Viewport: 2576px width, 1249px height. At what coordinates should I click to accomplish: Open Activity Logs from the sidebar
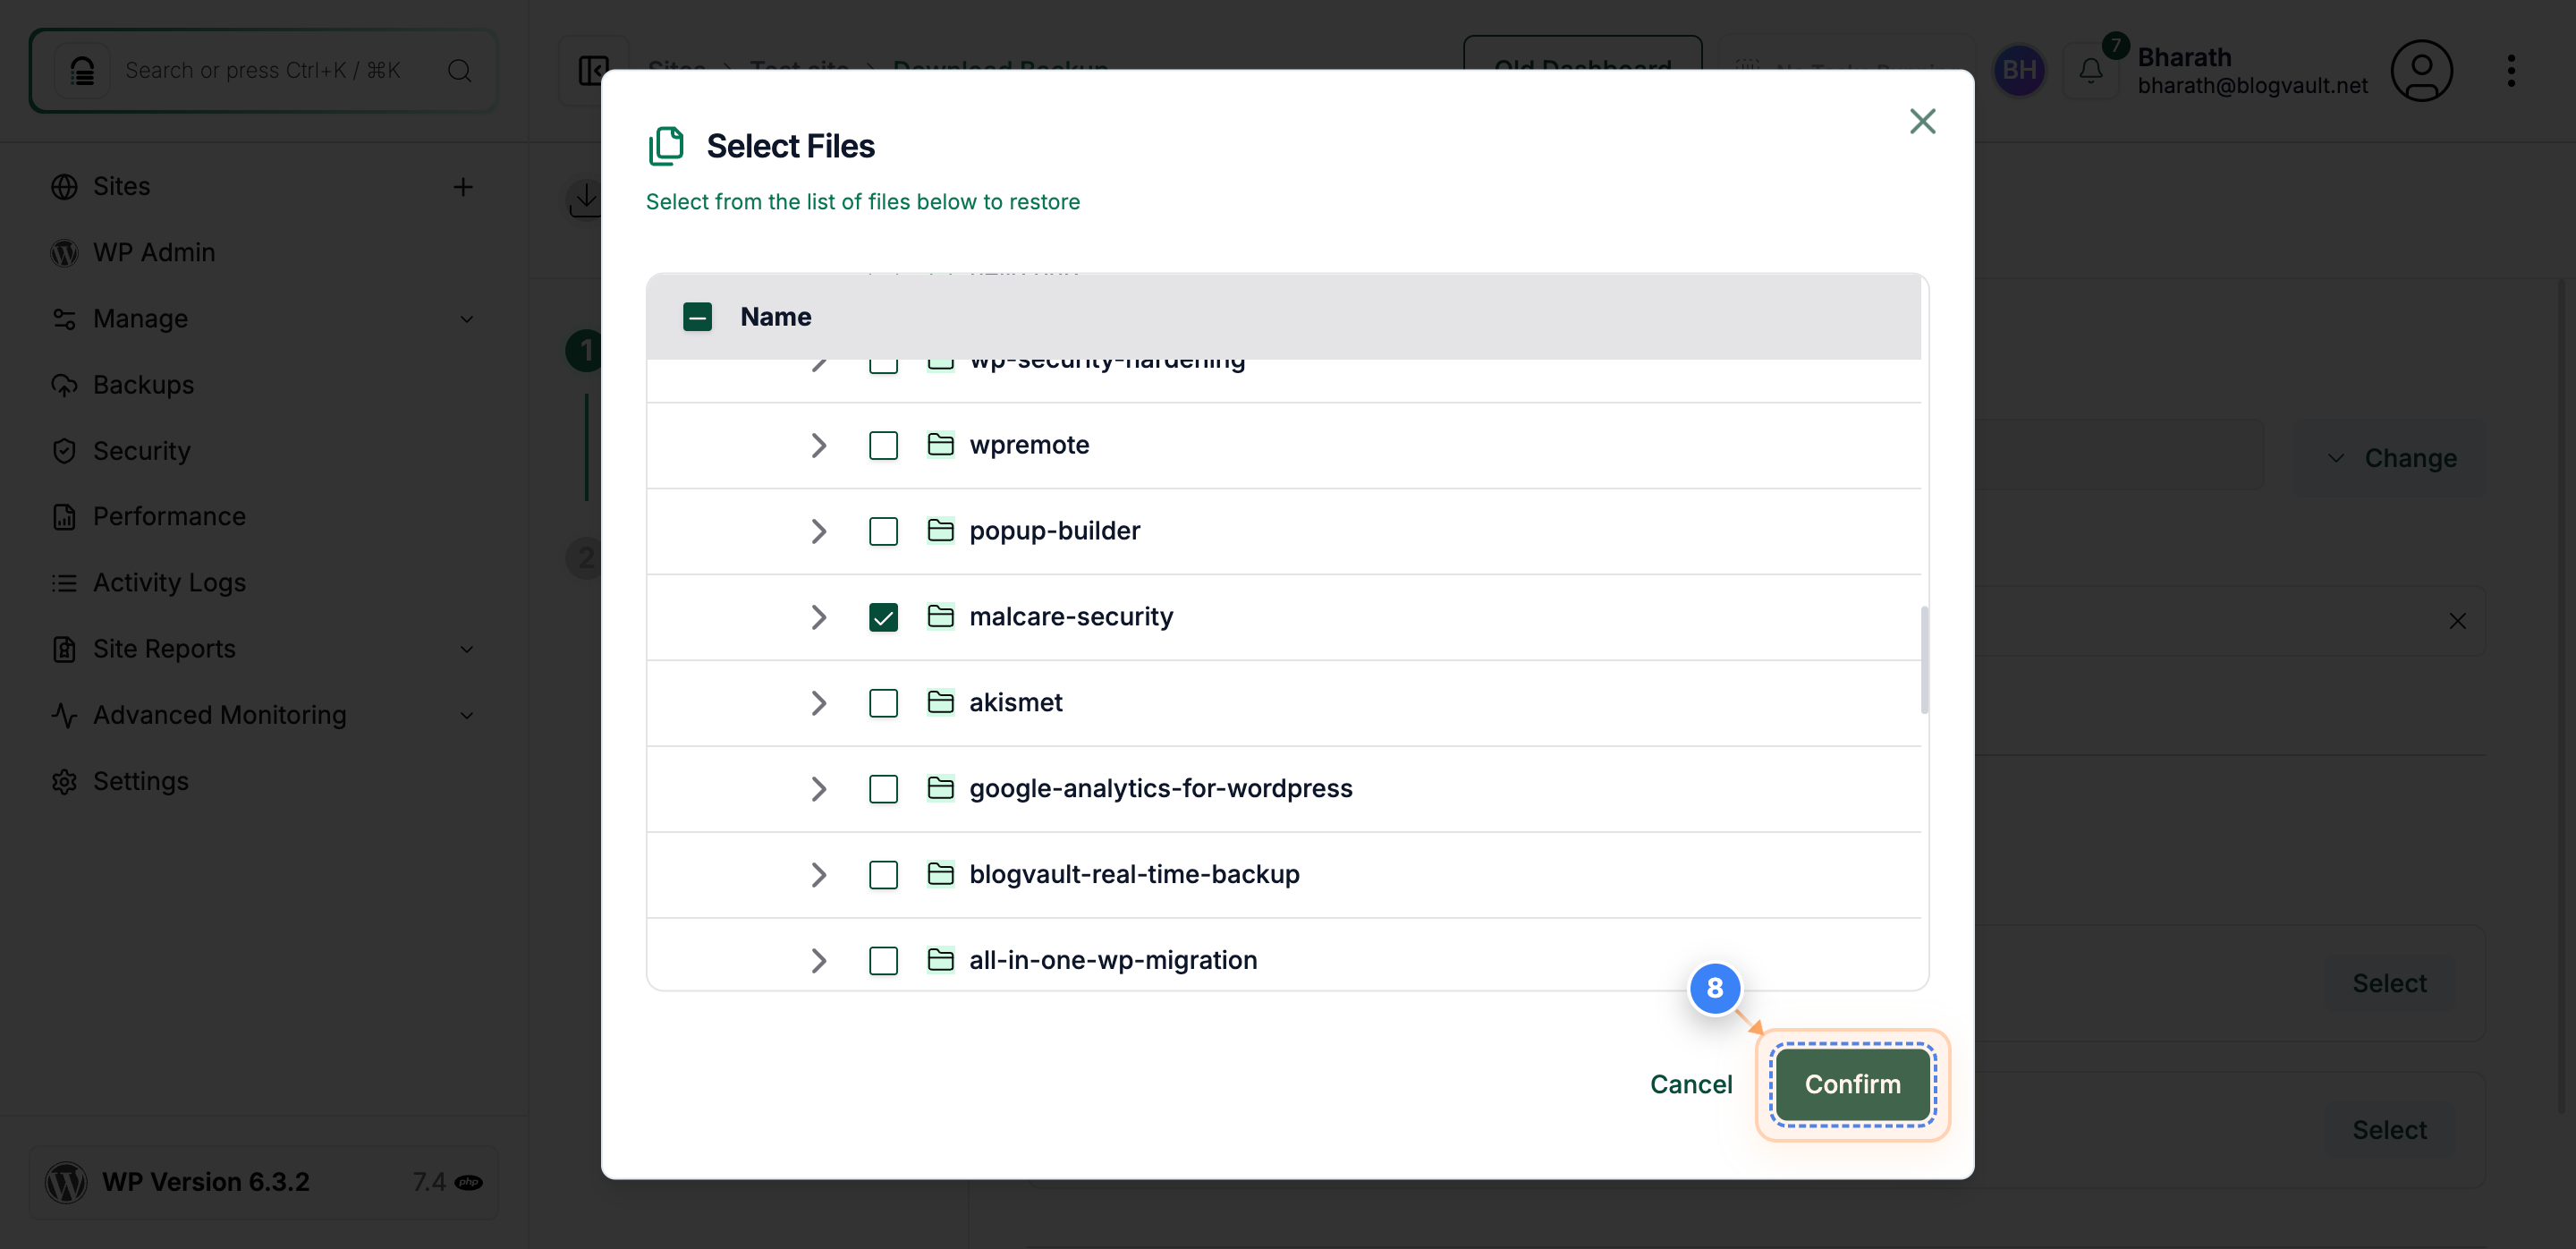pos(169,582)
